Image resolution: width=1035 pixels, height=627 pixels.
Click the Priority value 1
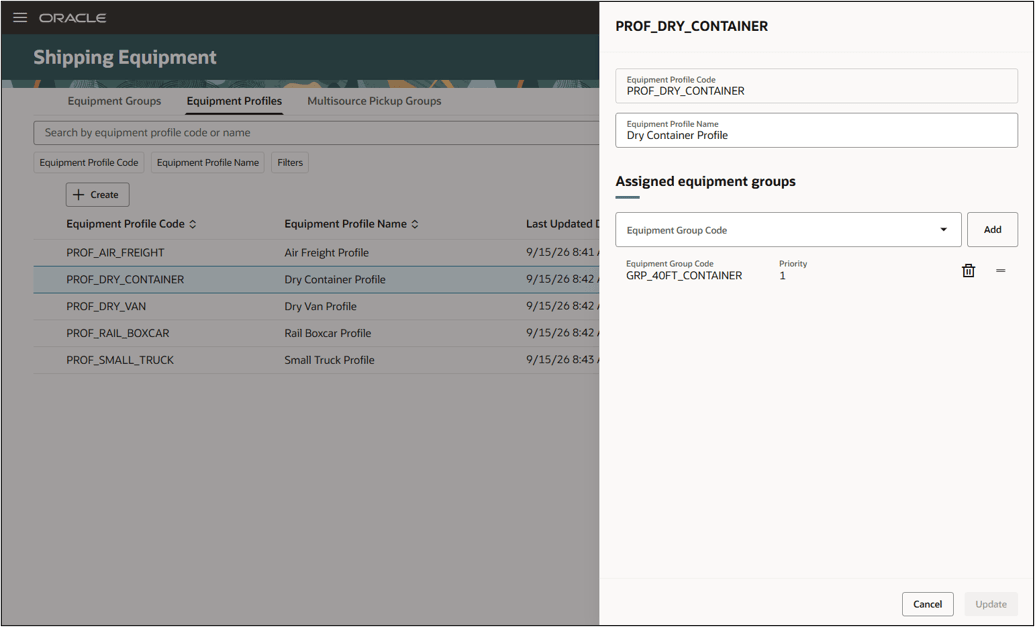point(782,276)
